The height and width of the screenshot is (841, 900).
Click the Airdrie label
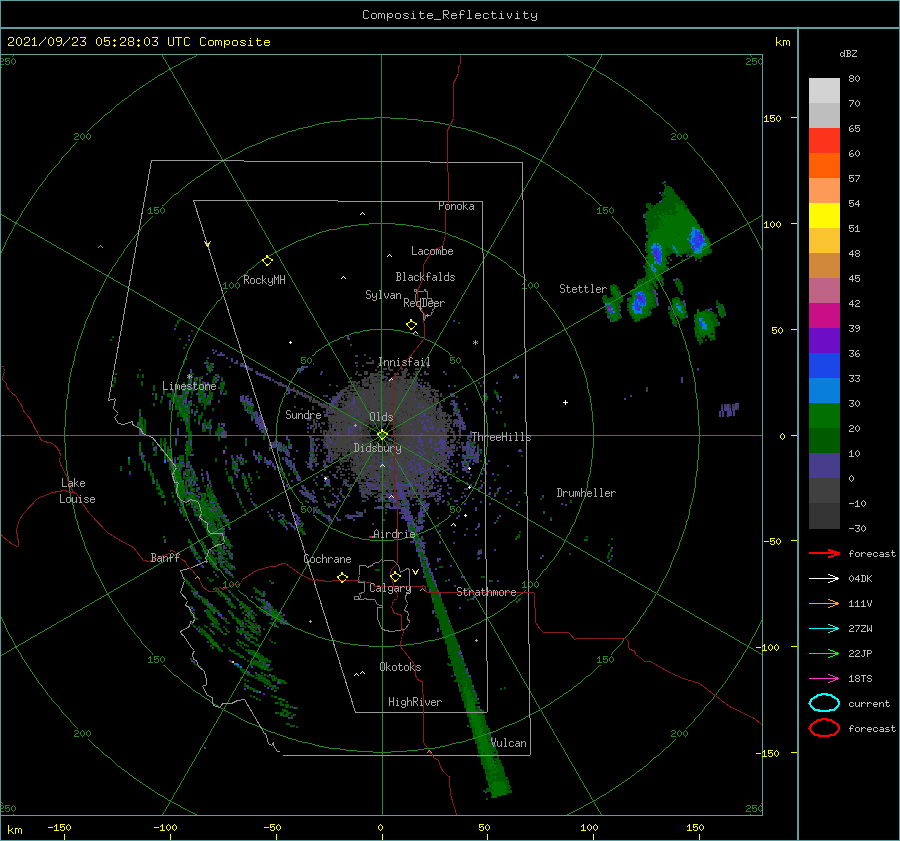pos(394,534)
